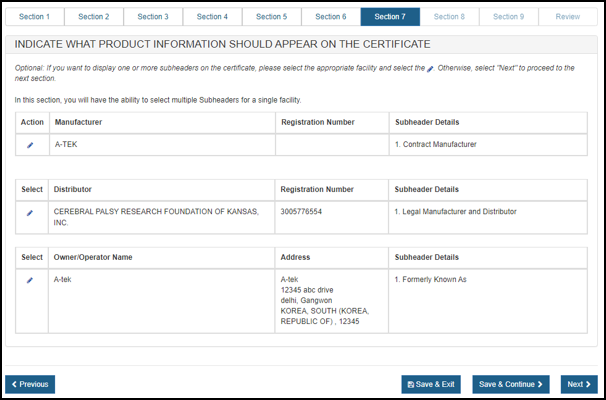Click Save & Continue button
Viewport: 606px width, 400px height.
pos(511,384)
